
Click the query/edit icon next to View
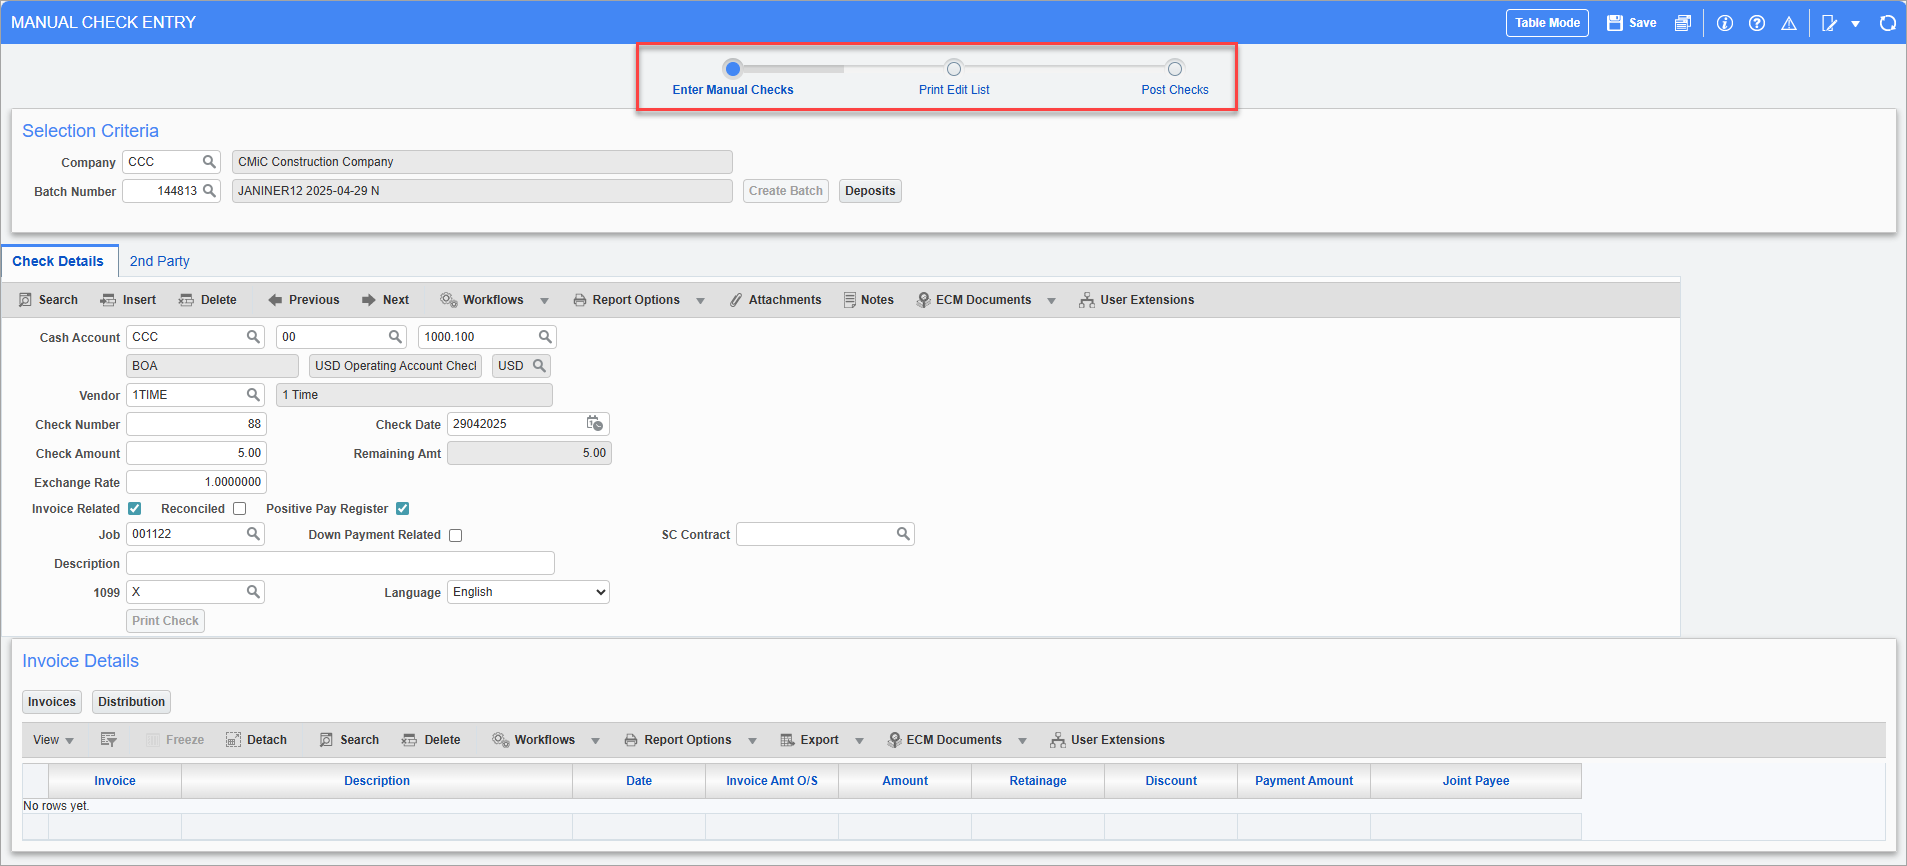(109, 740)
